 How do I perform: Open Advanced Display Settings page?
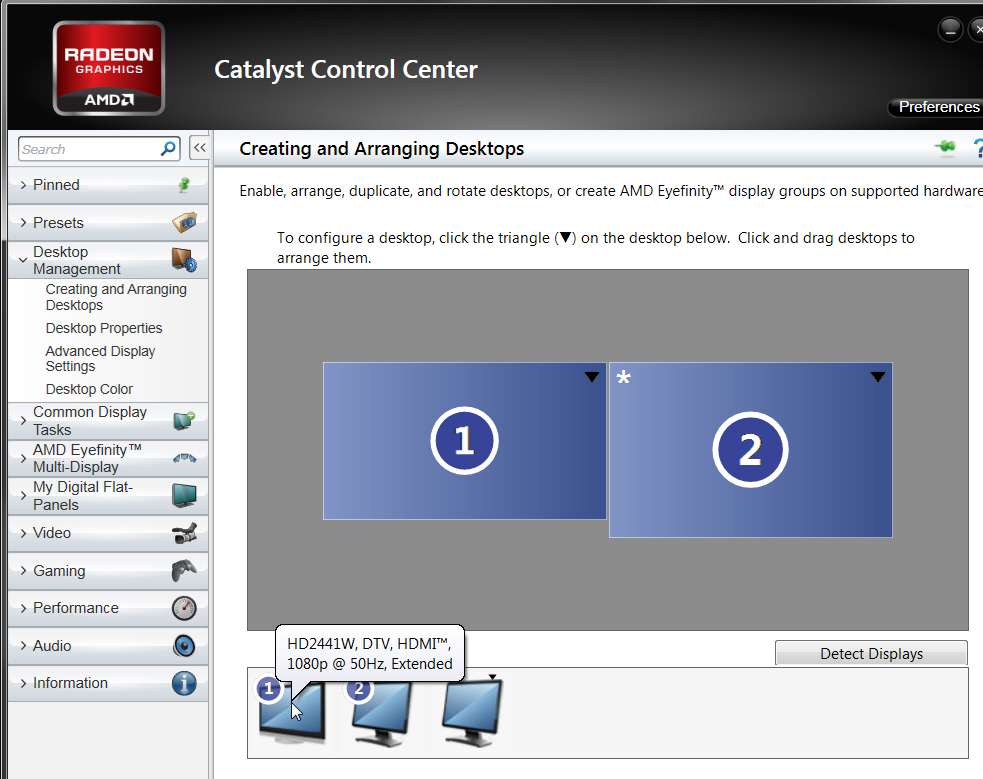100,358
